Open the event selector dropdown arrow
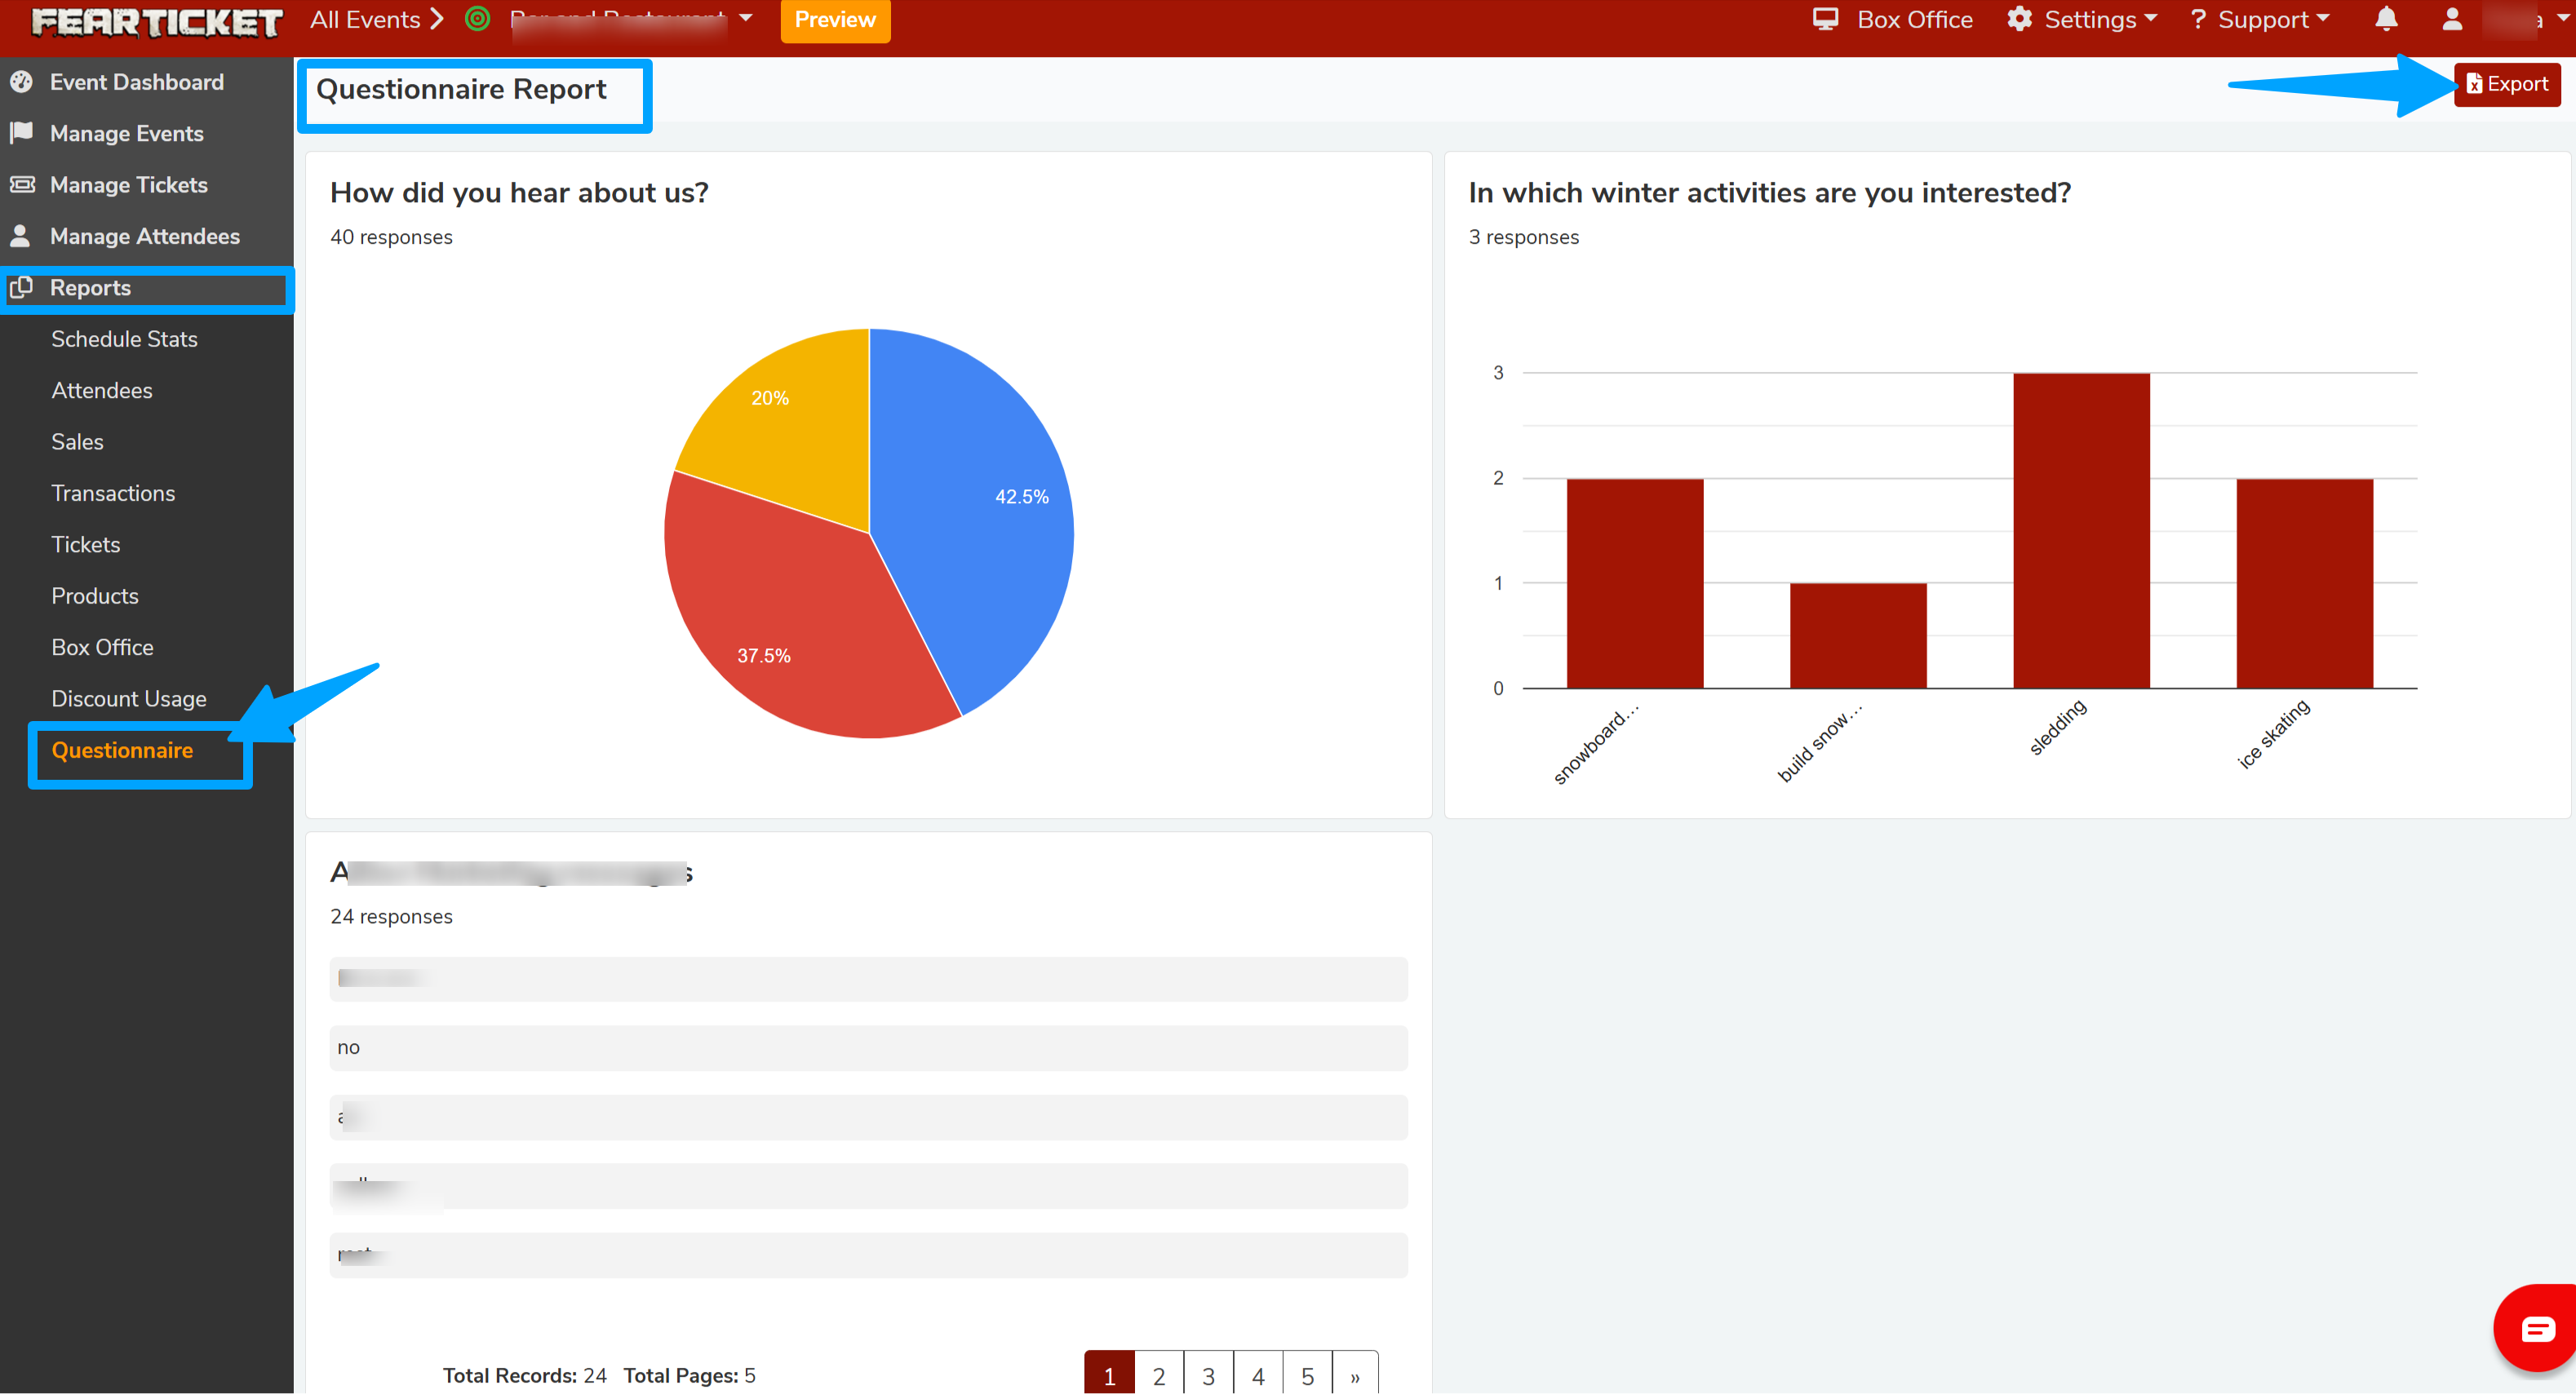This screenshot has width=2576, height=1394. tap(746, 18)
